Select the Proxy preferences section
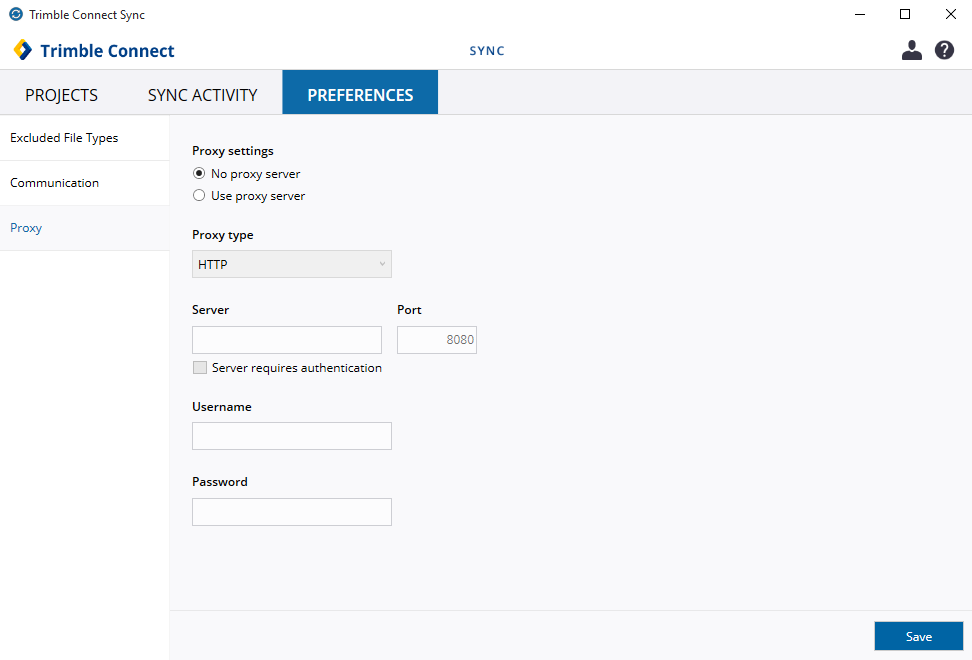Image resolution: width=972 pixels, height=660 pixels. click(x=84, y=228)
